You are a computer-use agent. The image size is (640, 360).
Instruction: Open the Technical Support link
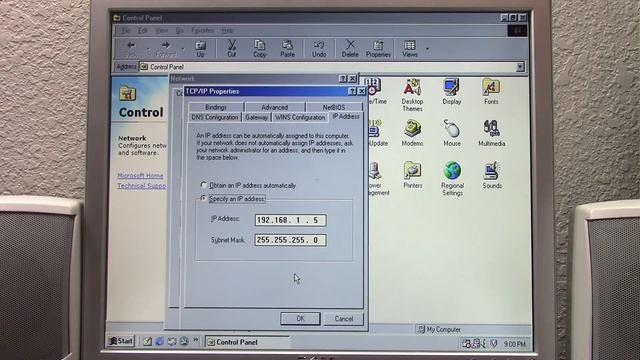coord(141,186)
